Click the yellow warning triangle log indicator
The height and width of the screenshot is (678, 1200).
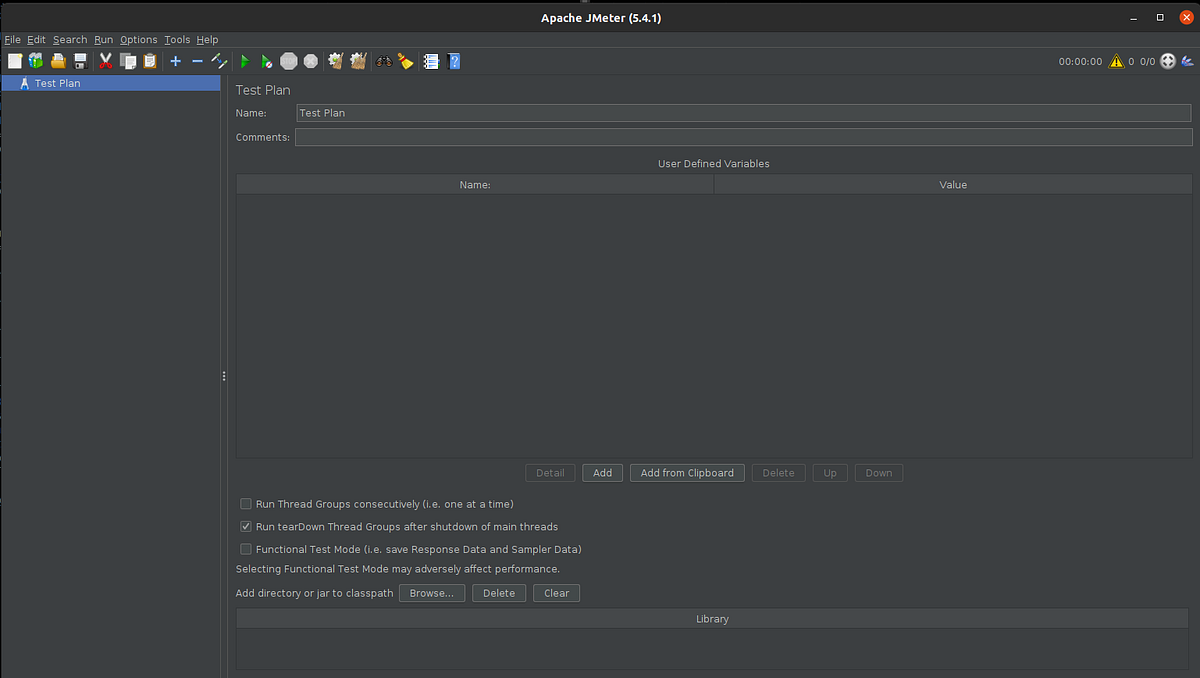[1116, 61]
